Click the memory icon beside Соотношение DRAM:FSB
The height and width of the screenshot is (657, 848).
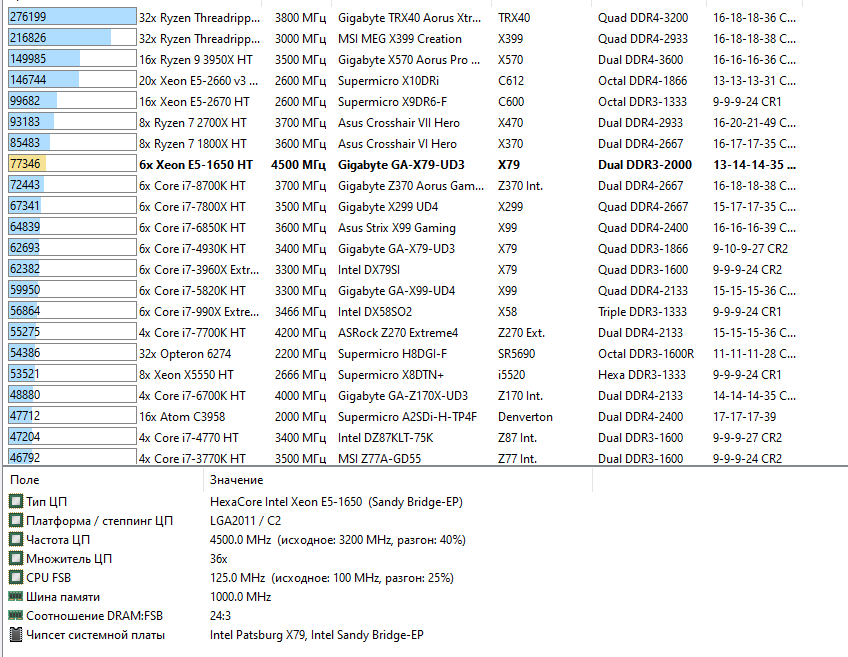click(x=16, y=615)
